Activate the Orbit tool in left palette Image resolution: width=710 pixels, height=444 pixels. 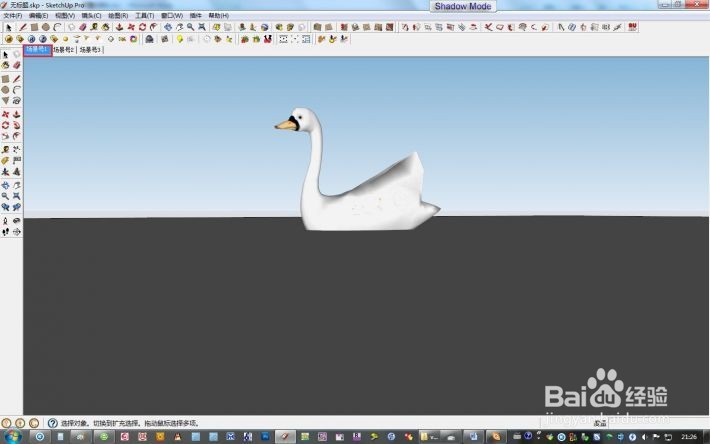point(5,185)
